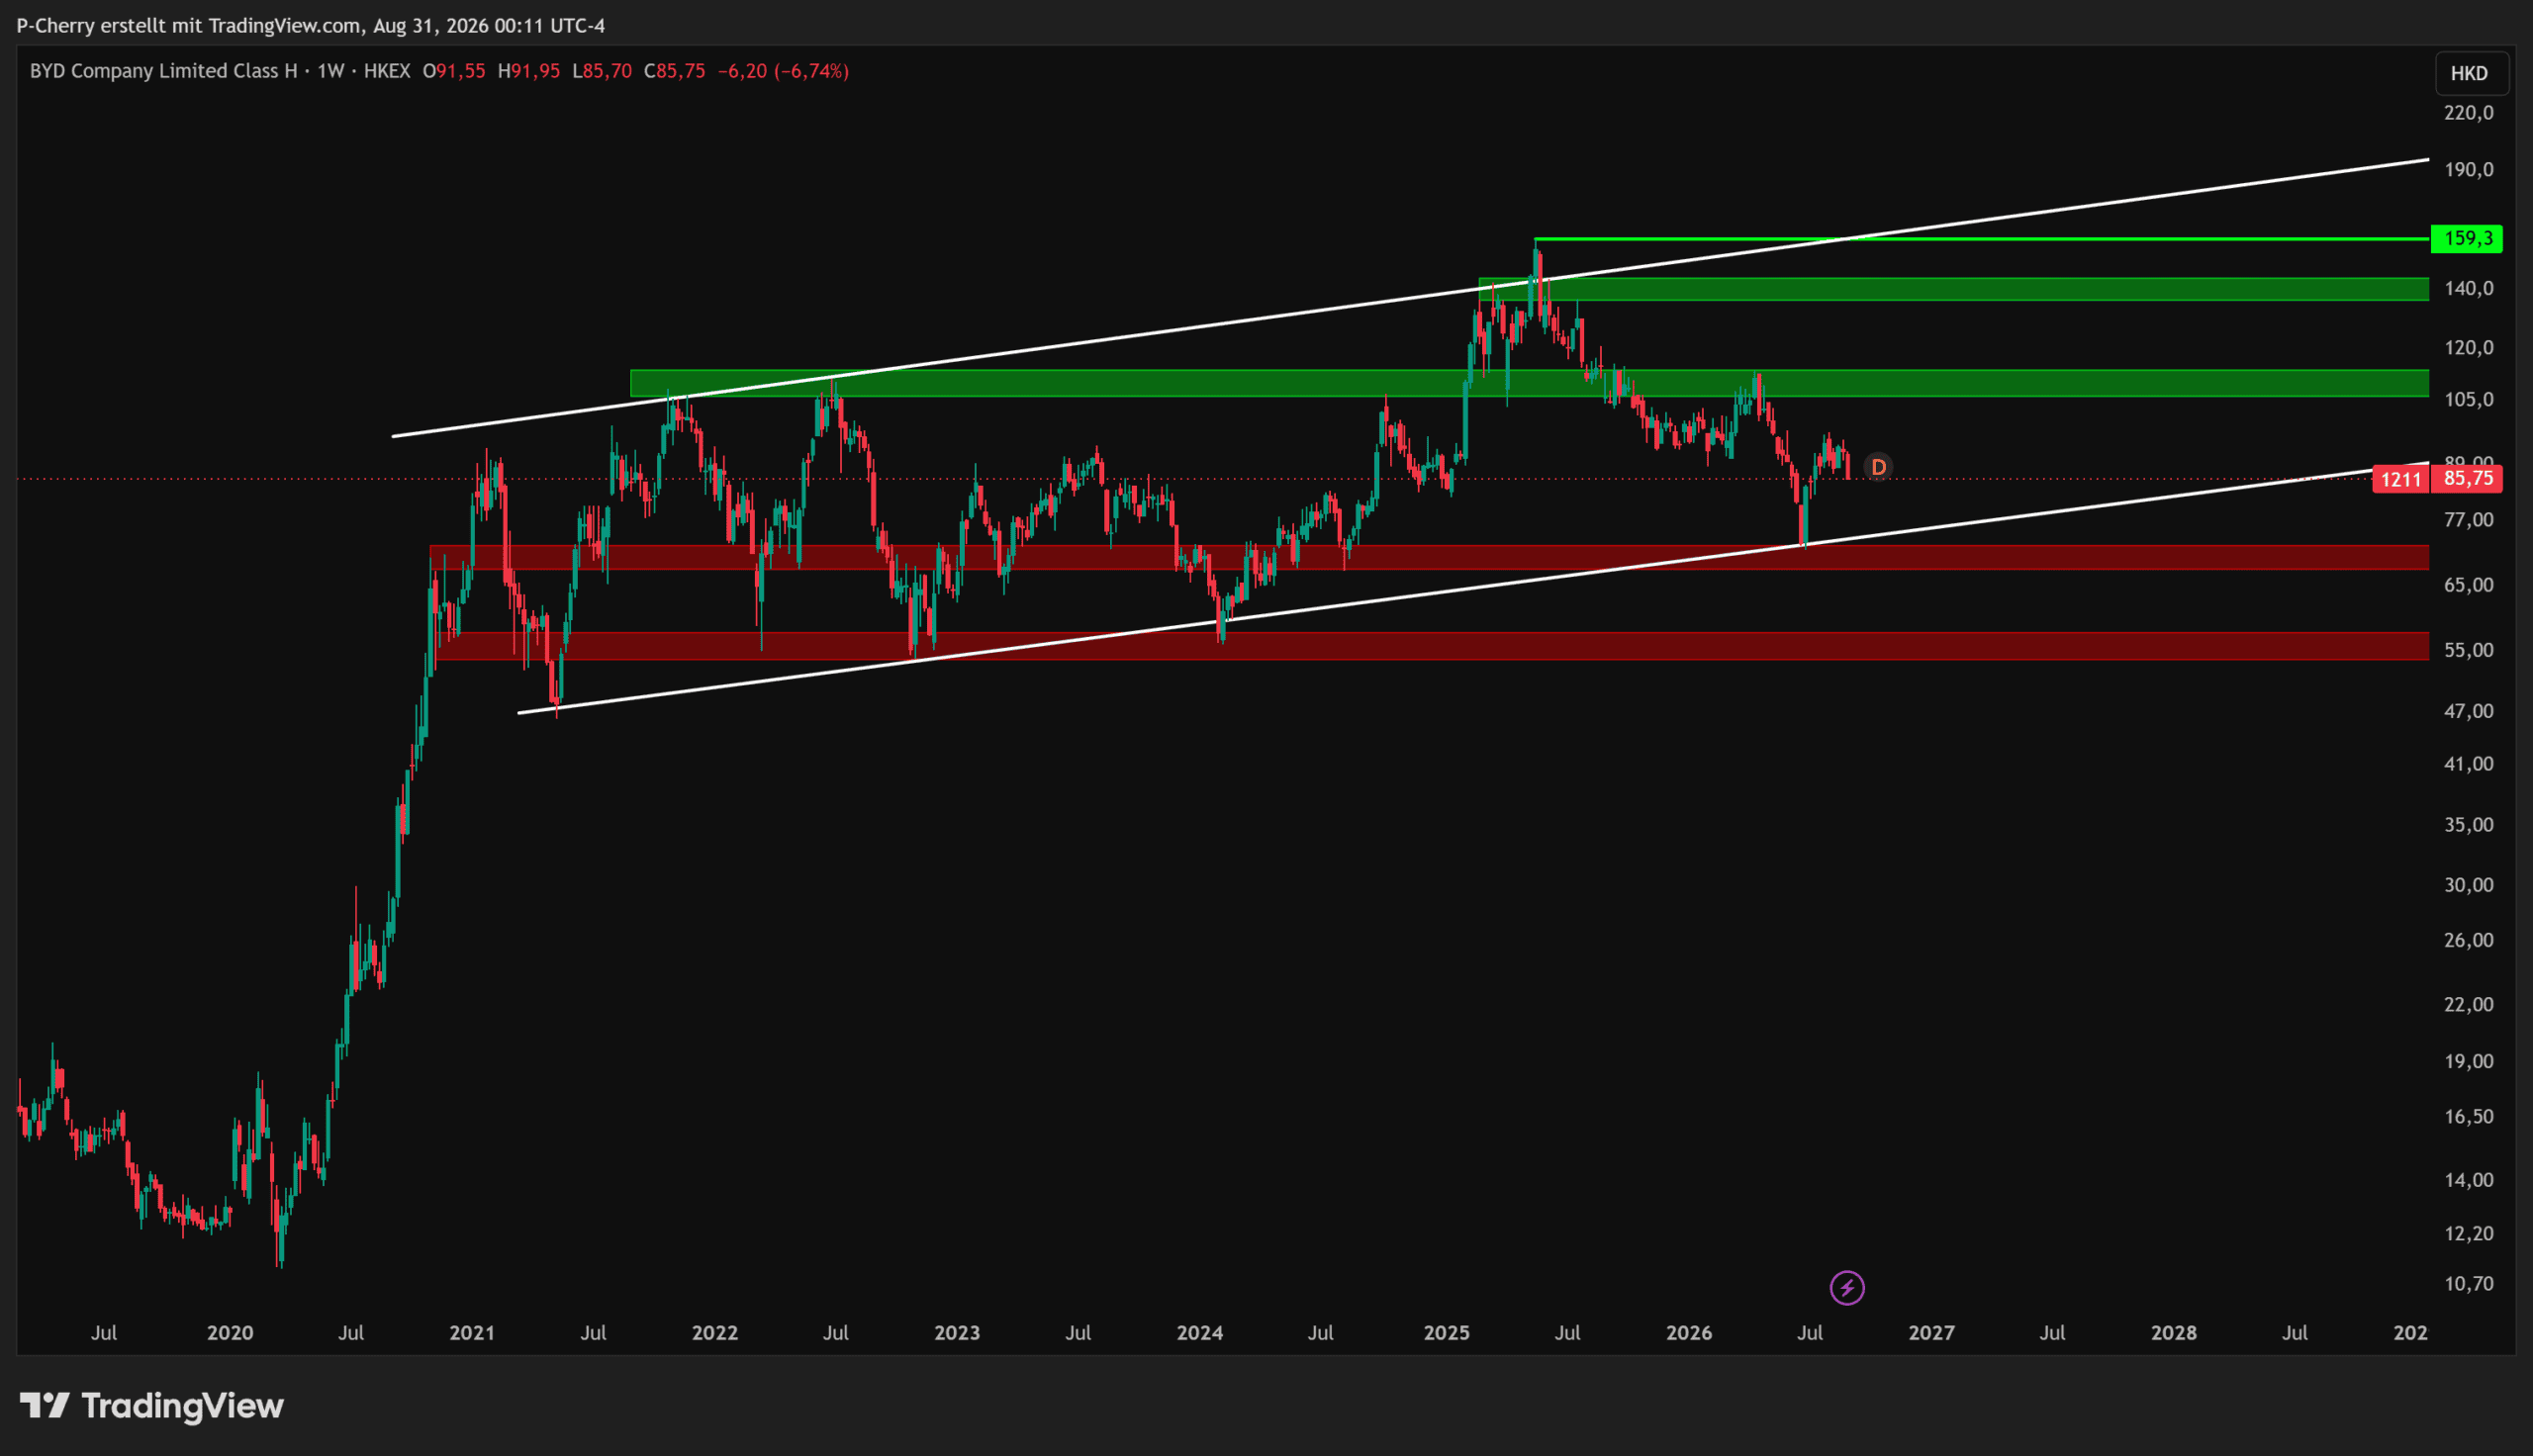Screen dimensions: 2533x1456
Task: Select the red support zone above 65,00
Action: pyautogui.click(x=1430, y=557)
